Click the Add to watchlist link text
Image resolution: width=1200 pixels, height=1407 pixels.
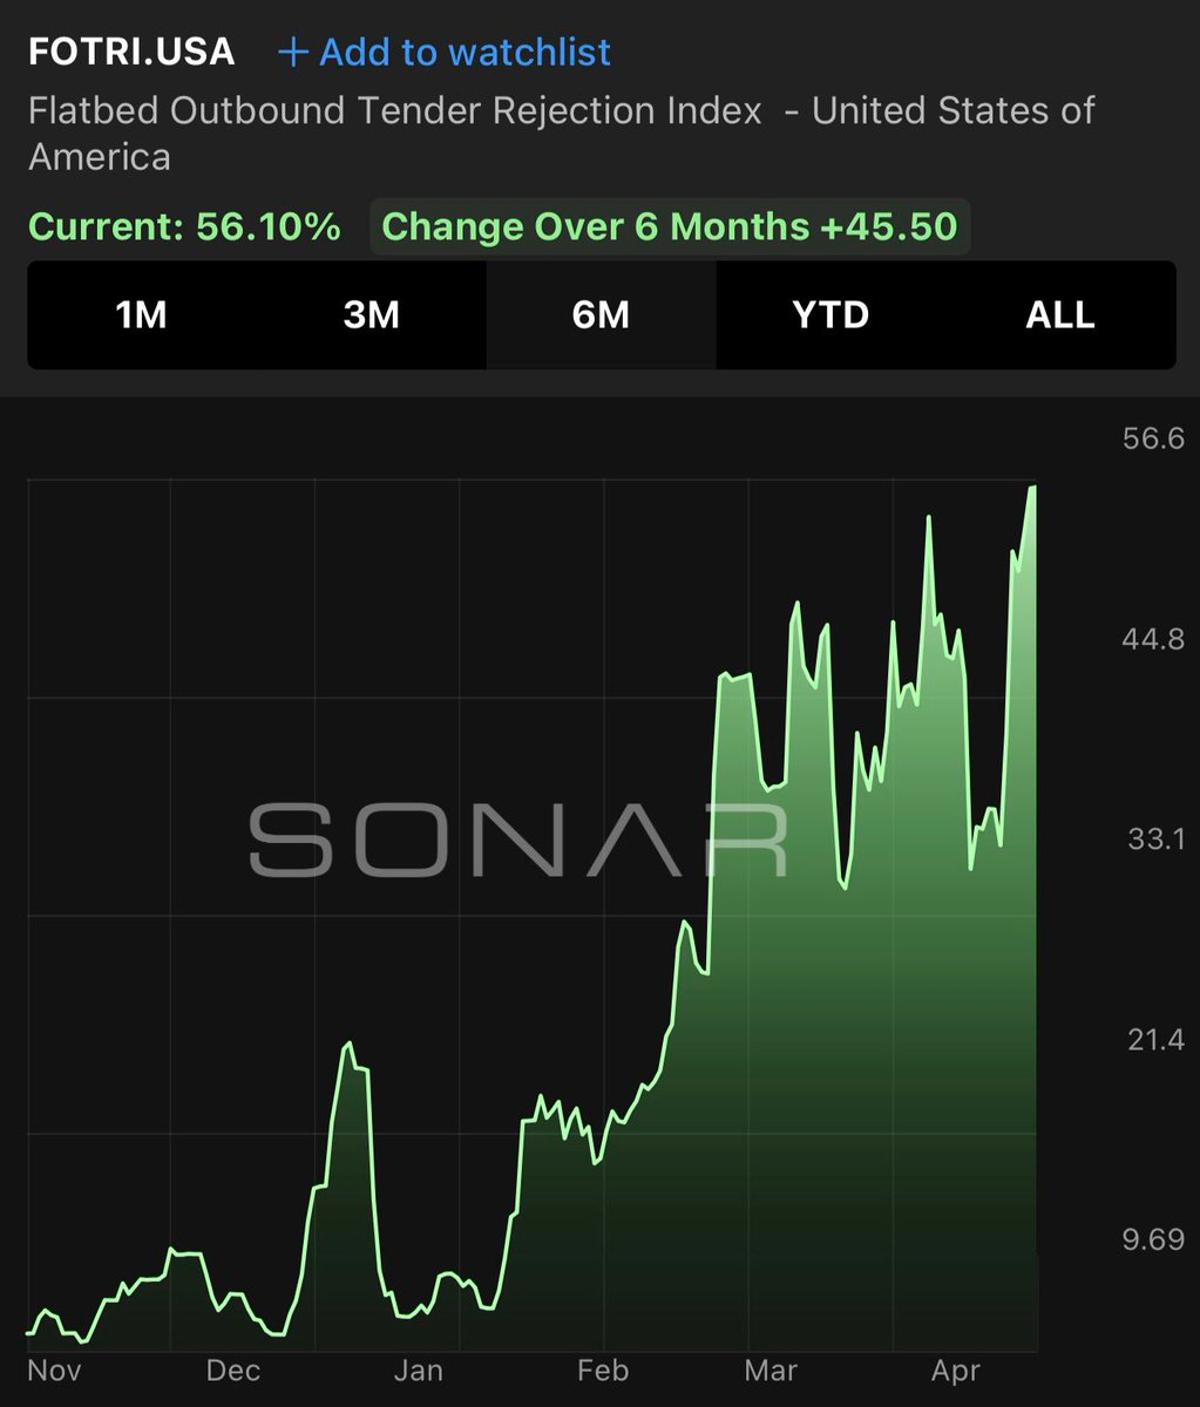(464, 52)
